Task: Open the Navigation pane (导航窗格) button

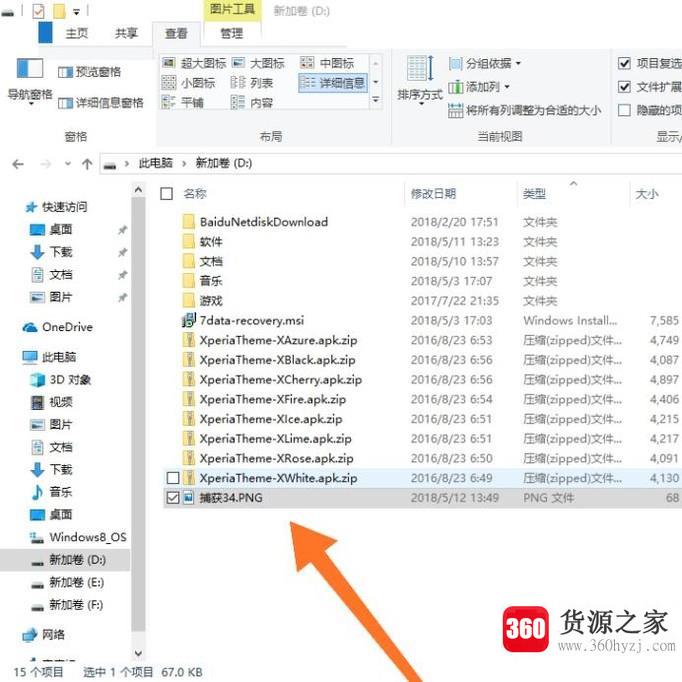Action: pyautogui.click(x=30, y=82)
